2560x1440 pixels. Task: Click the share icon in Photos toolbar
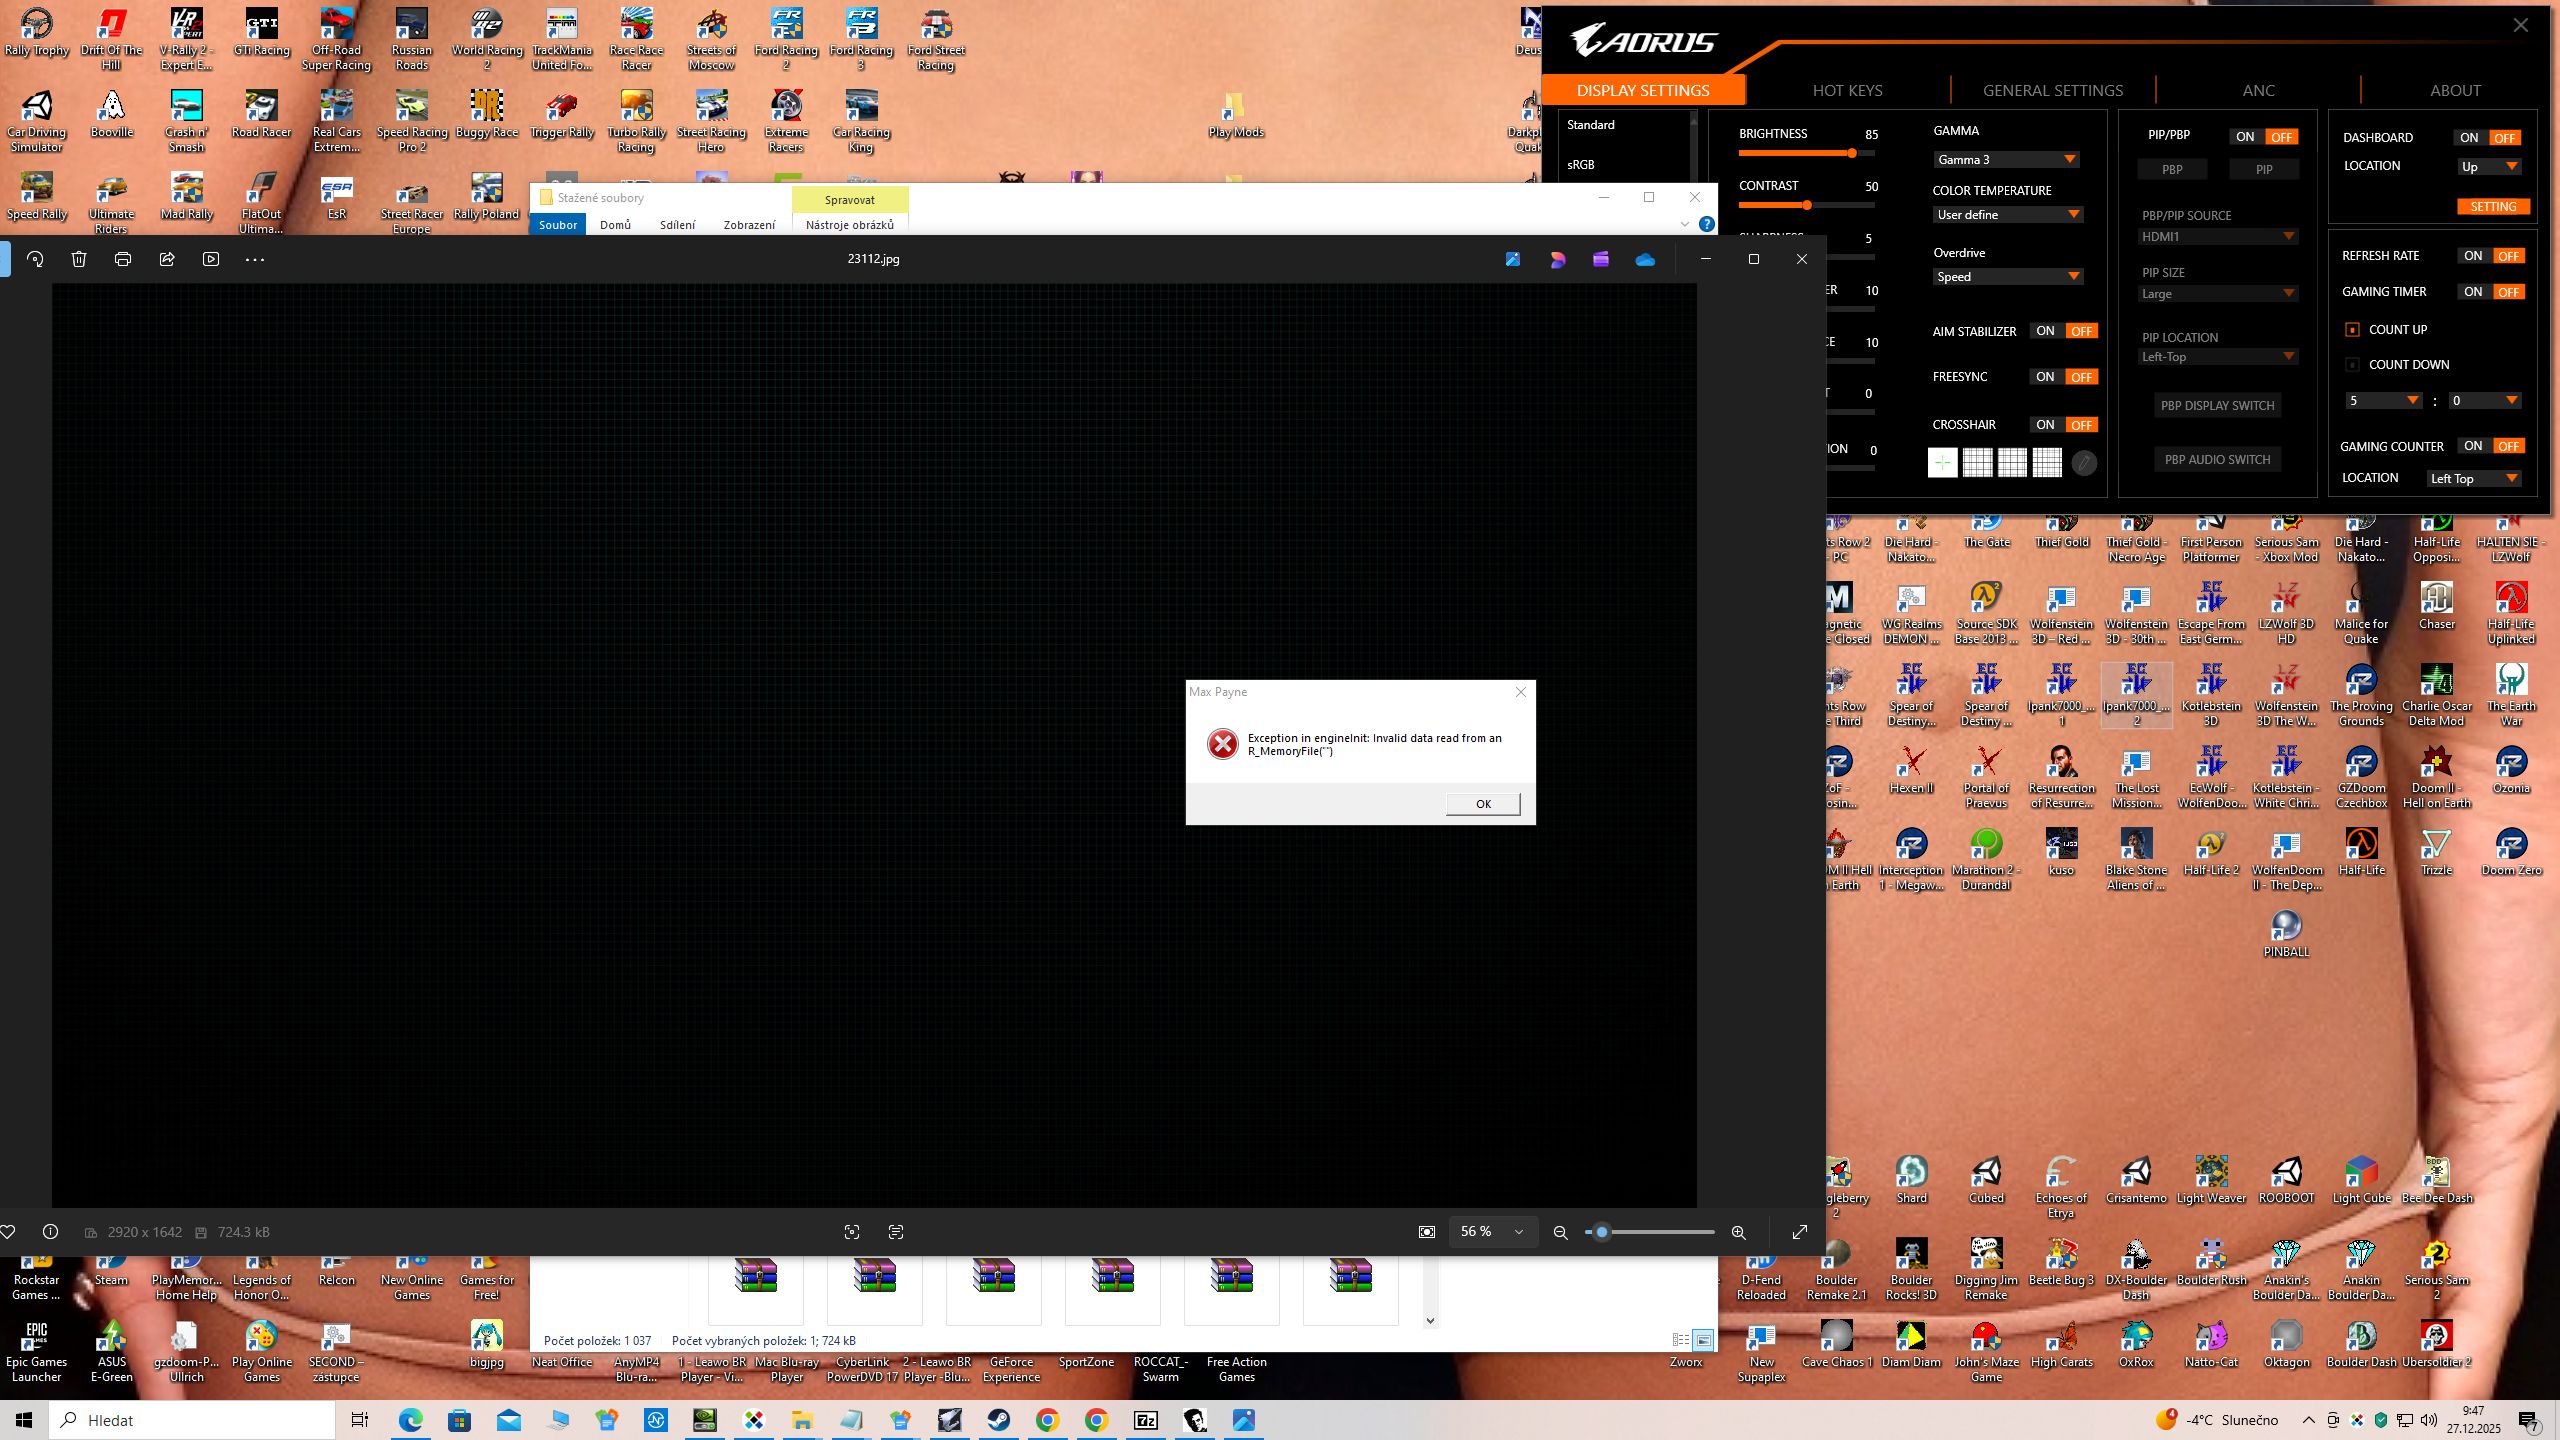point(167,259)
